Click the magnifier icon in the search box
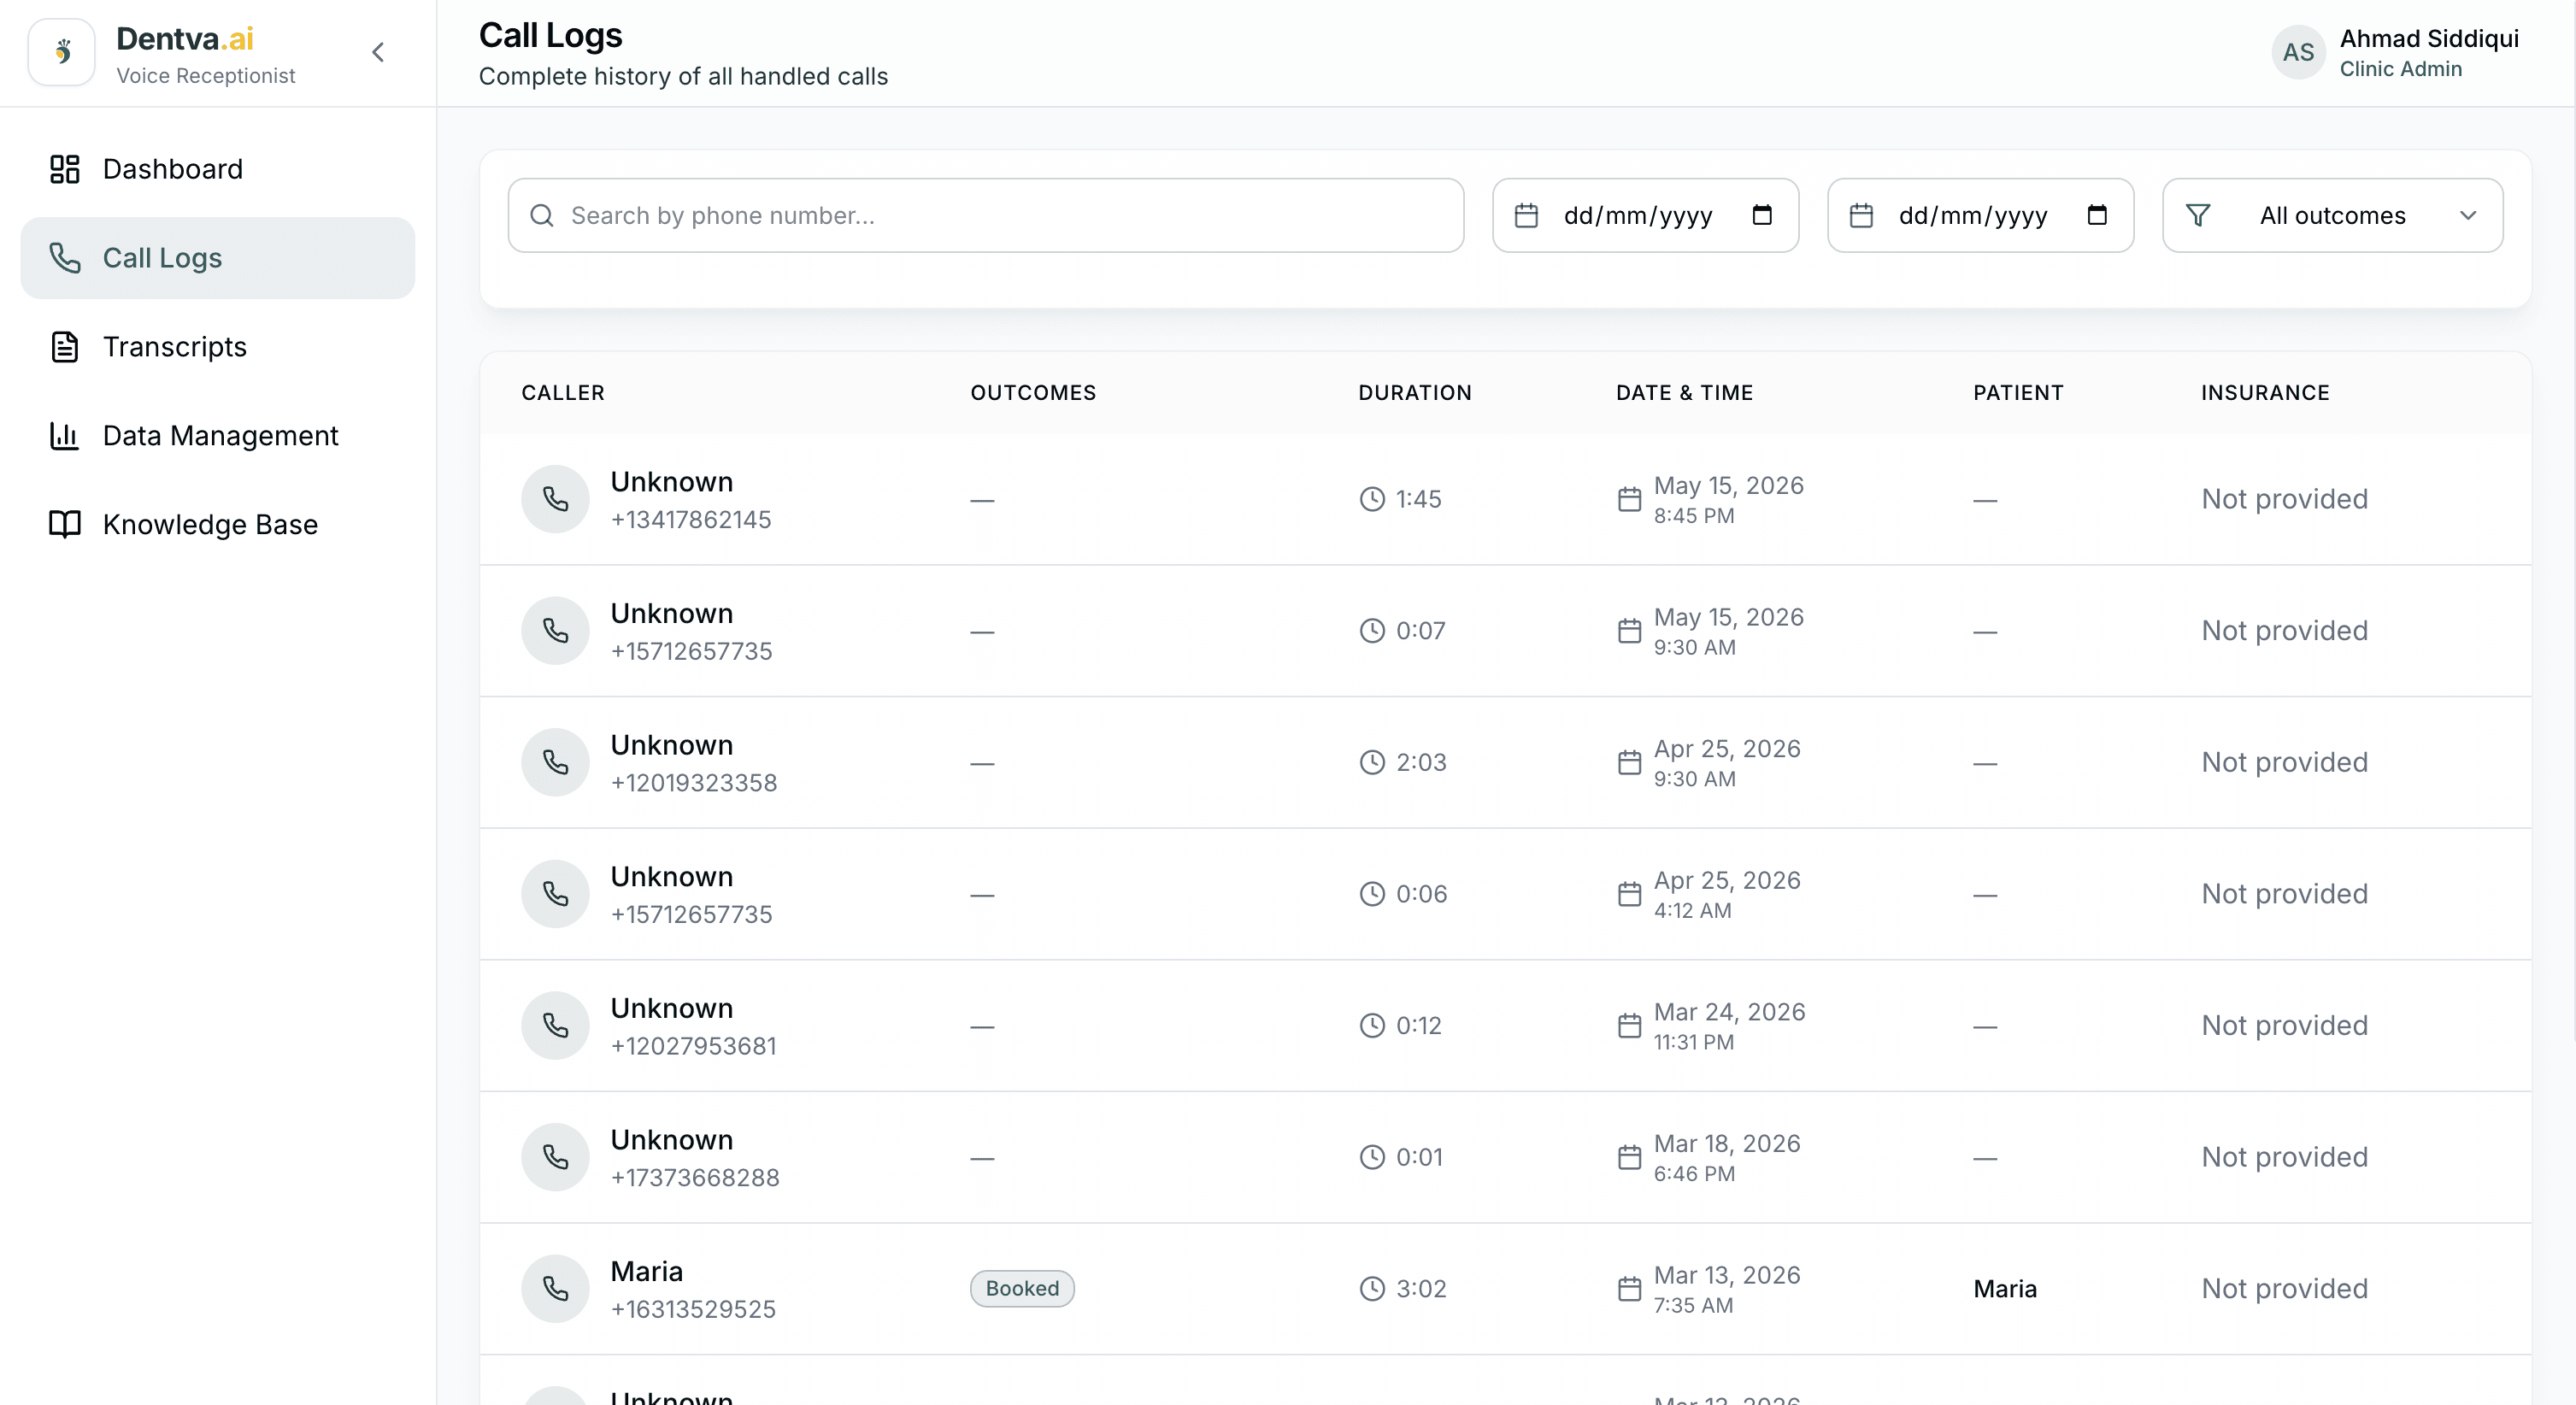The image size is (2576, 1405). point(542,216)
